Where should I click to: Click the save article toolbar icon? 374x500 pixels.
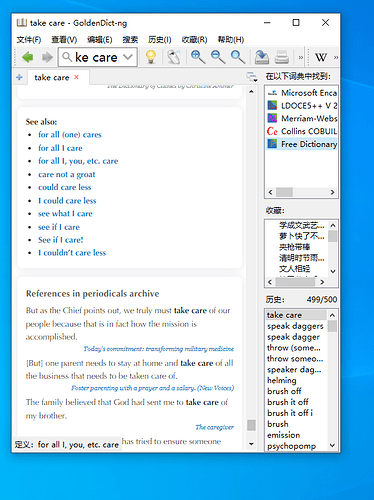pyautogui.click(x=262, y=57)
